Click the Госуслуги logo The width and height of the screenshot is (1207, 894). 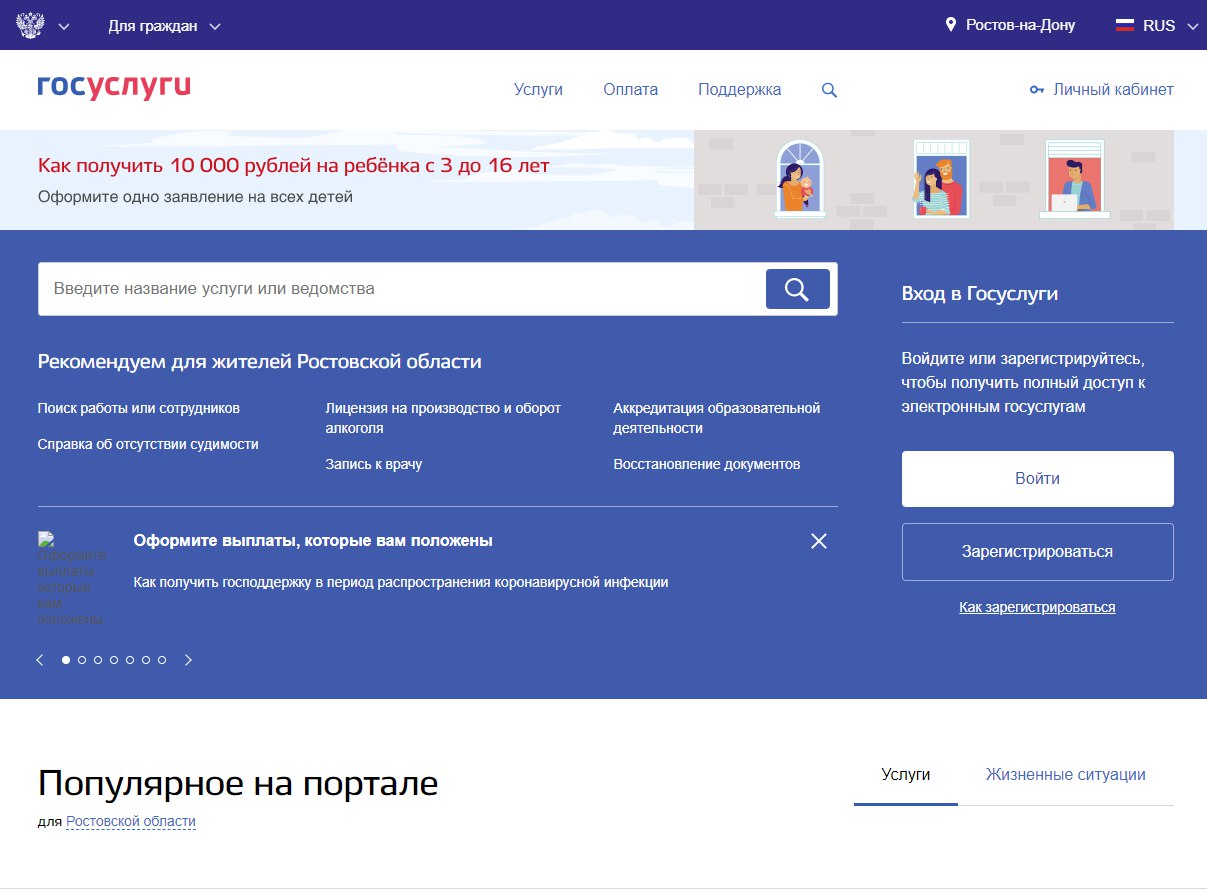click(114, 88)
